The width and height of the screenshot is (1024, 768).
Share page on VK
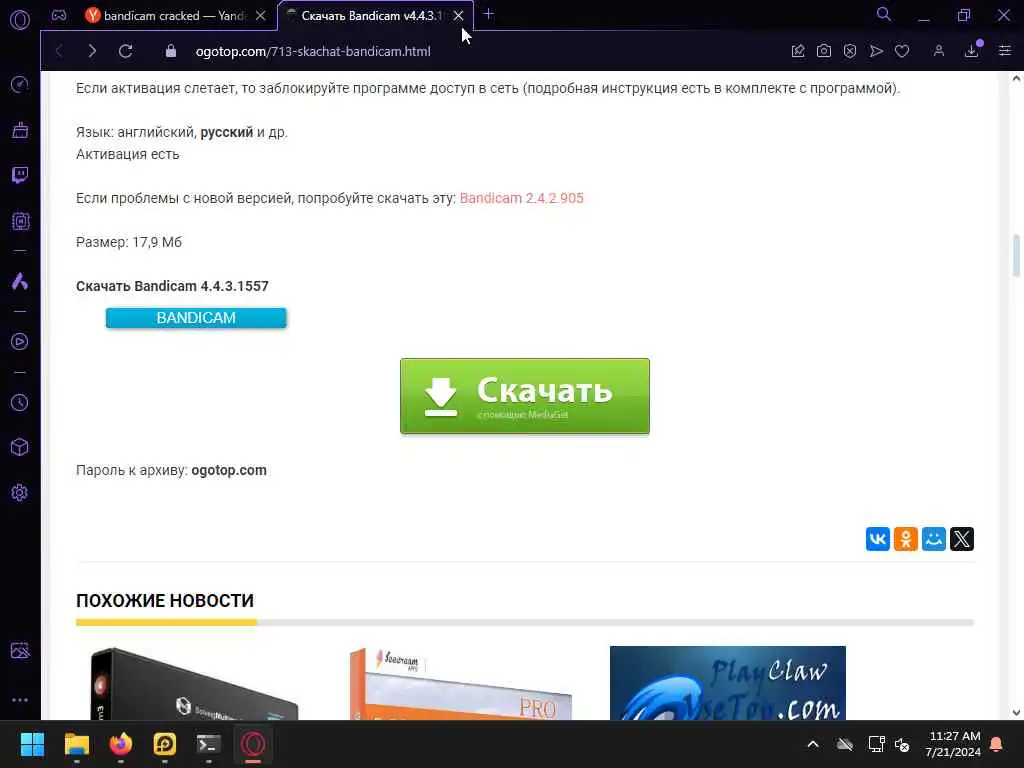pos(878,539)
